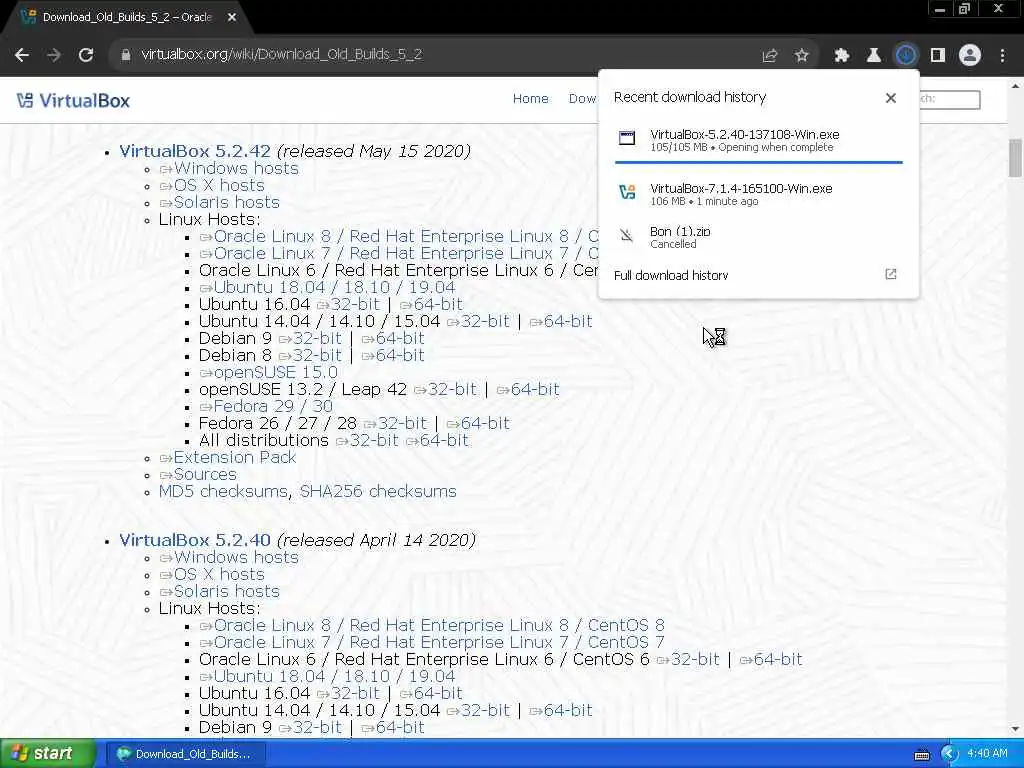Open the Home navigation link
The image size is (1024, 768).
click(530, 99)
